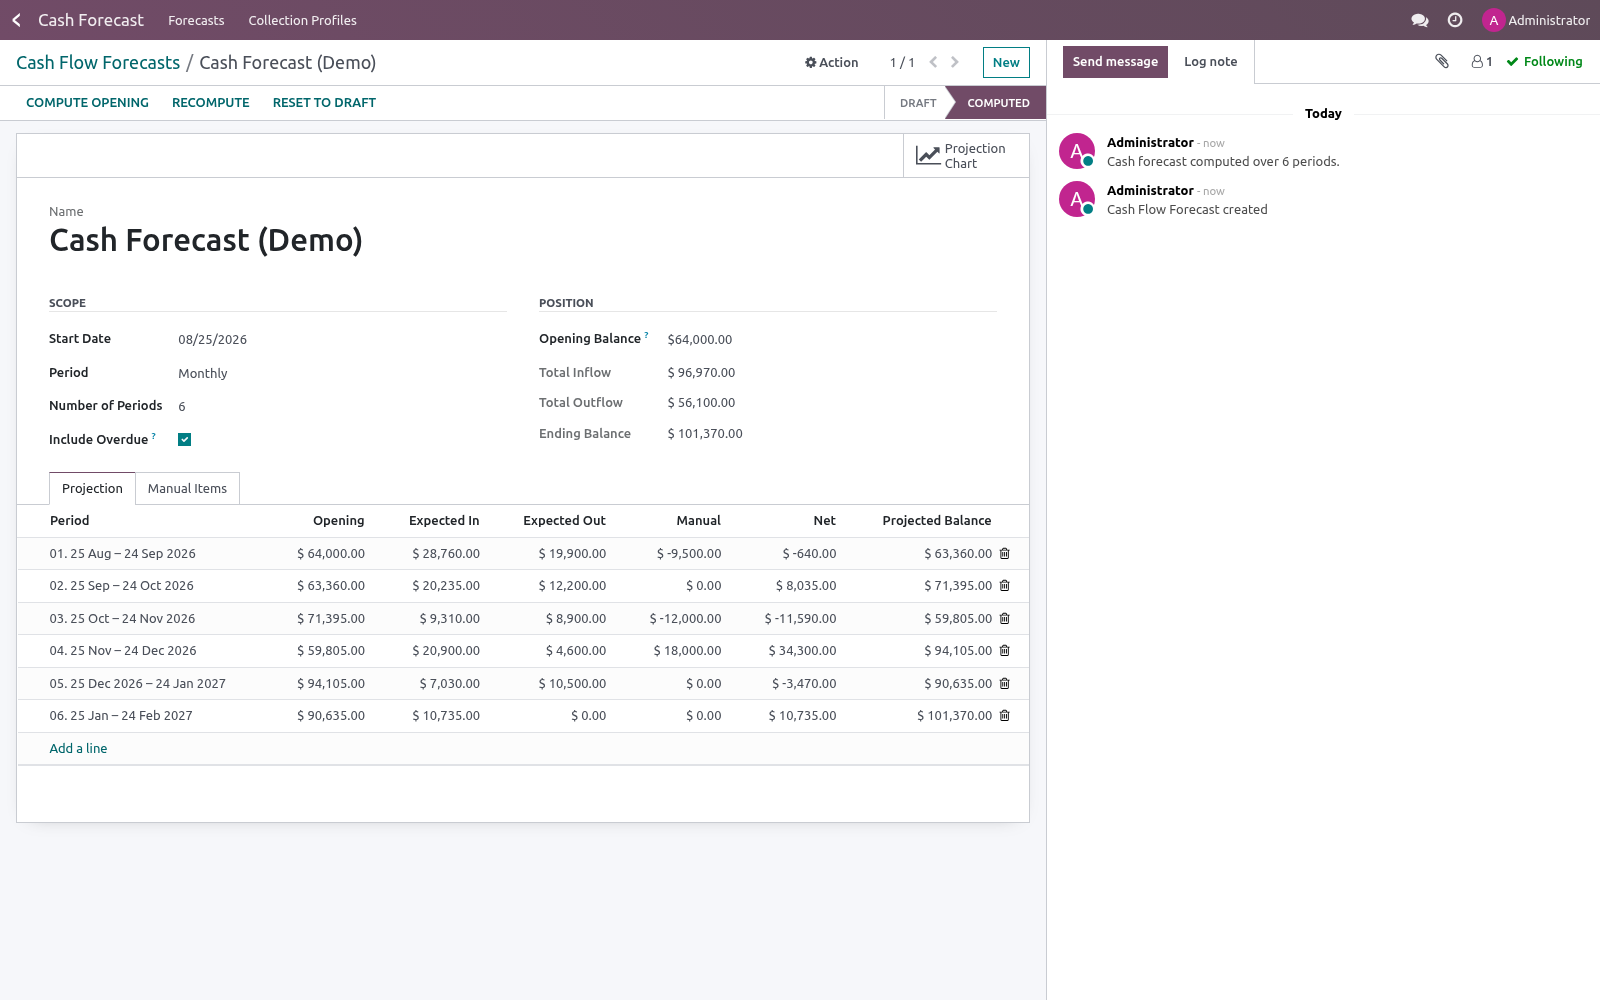Click Add a line link

tap(78, 749)
